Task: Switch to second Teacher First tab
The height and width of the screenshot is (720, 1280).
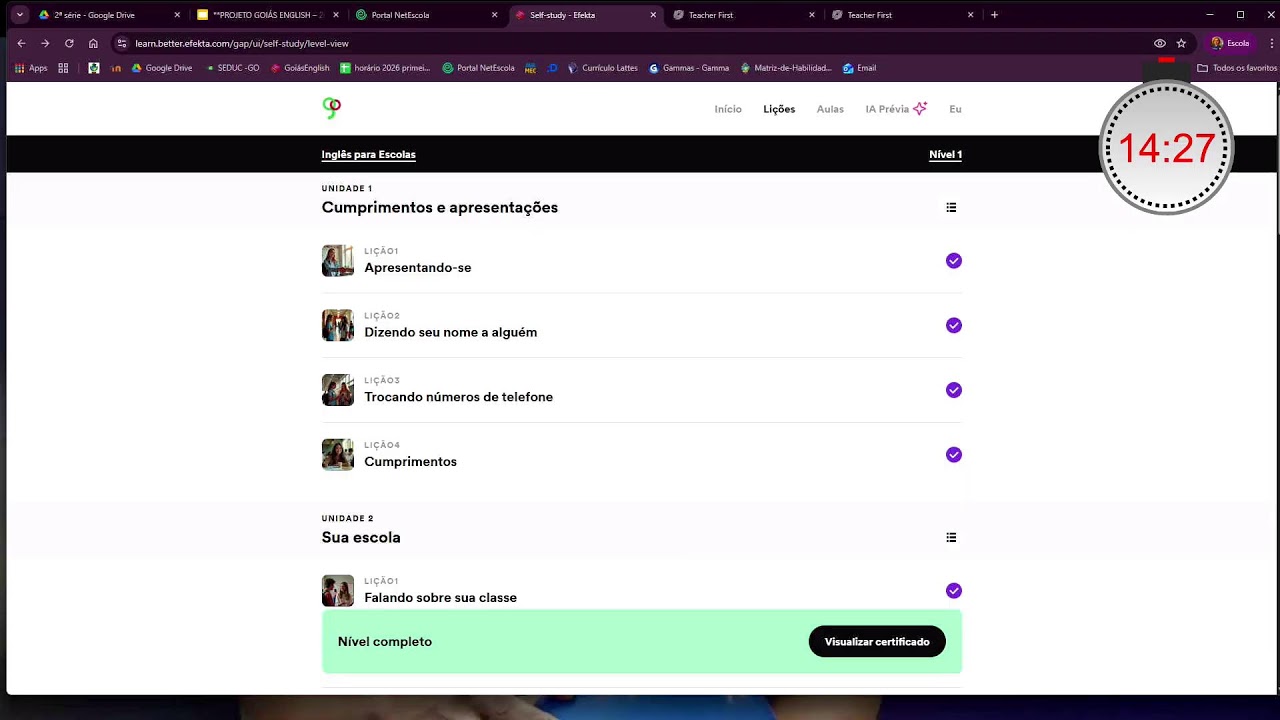Action: coord(904,15)
